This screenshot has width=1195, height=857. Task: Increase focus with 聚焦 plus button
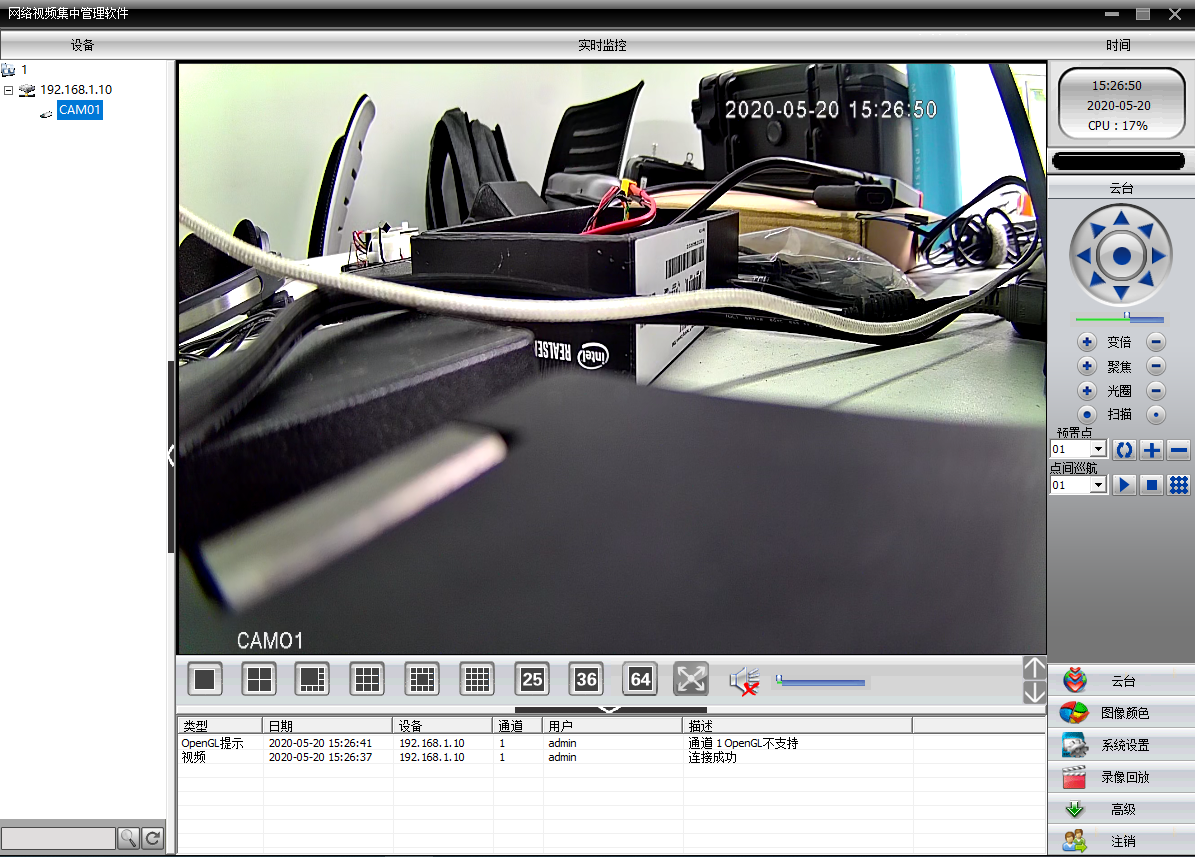pos(1087,366)
